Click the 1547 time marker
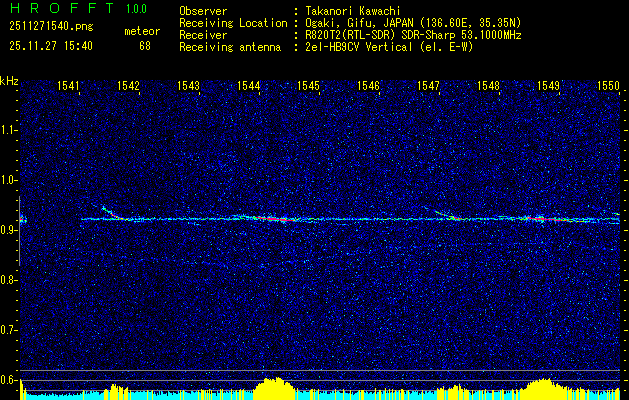This screenshot has height=400, width=629. [x=429, y=85]
